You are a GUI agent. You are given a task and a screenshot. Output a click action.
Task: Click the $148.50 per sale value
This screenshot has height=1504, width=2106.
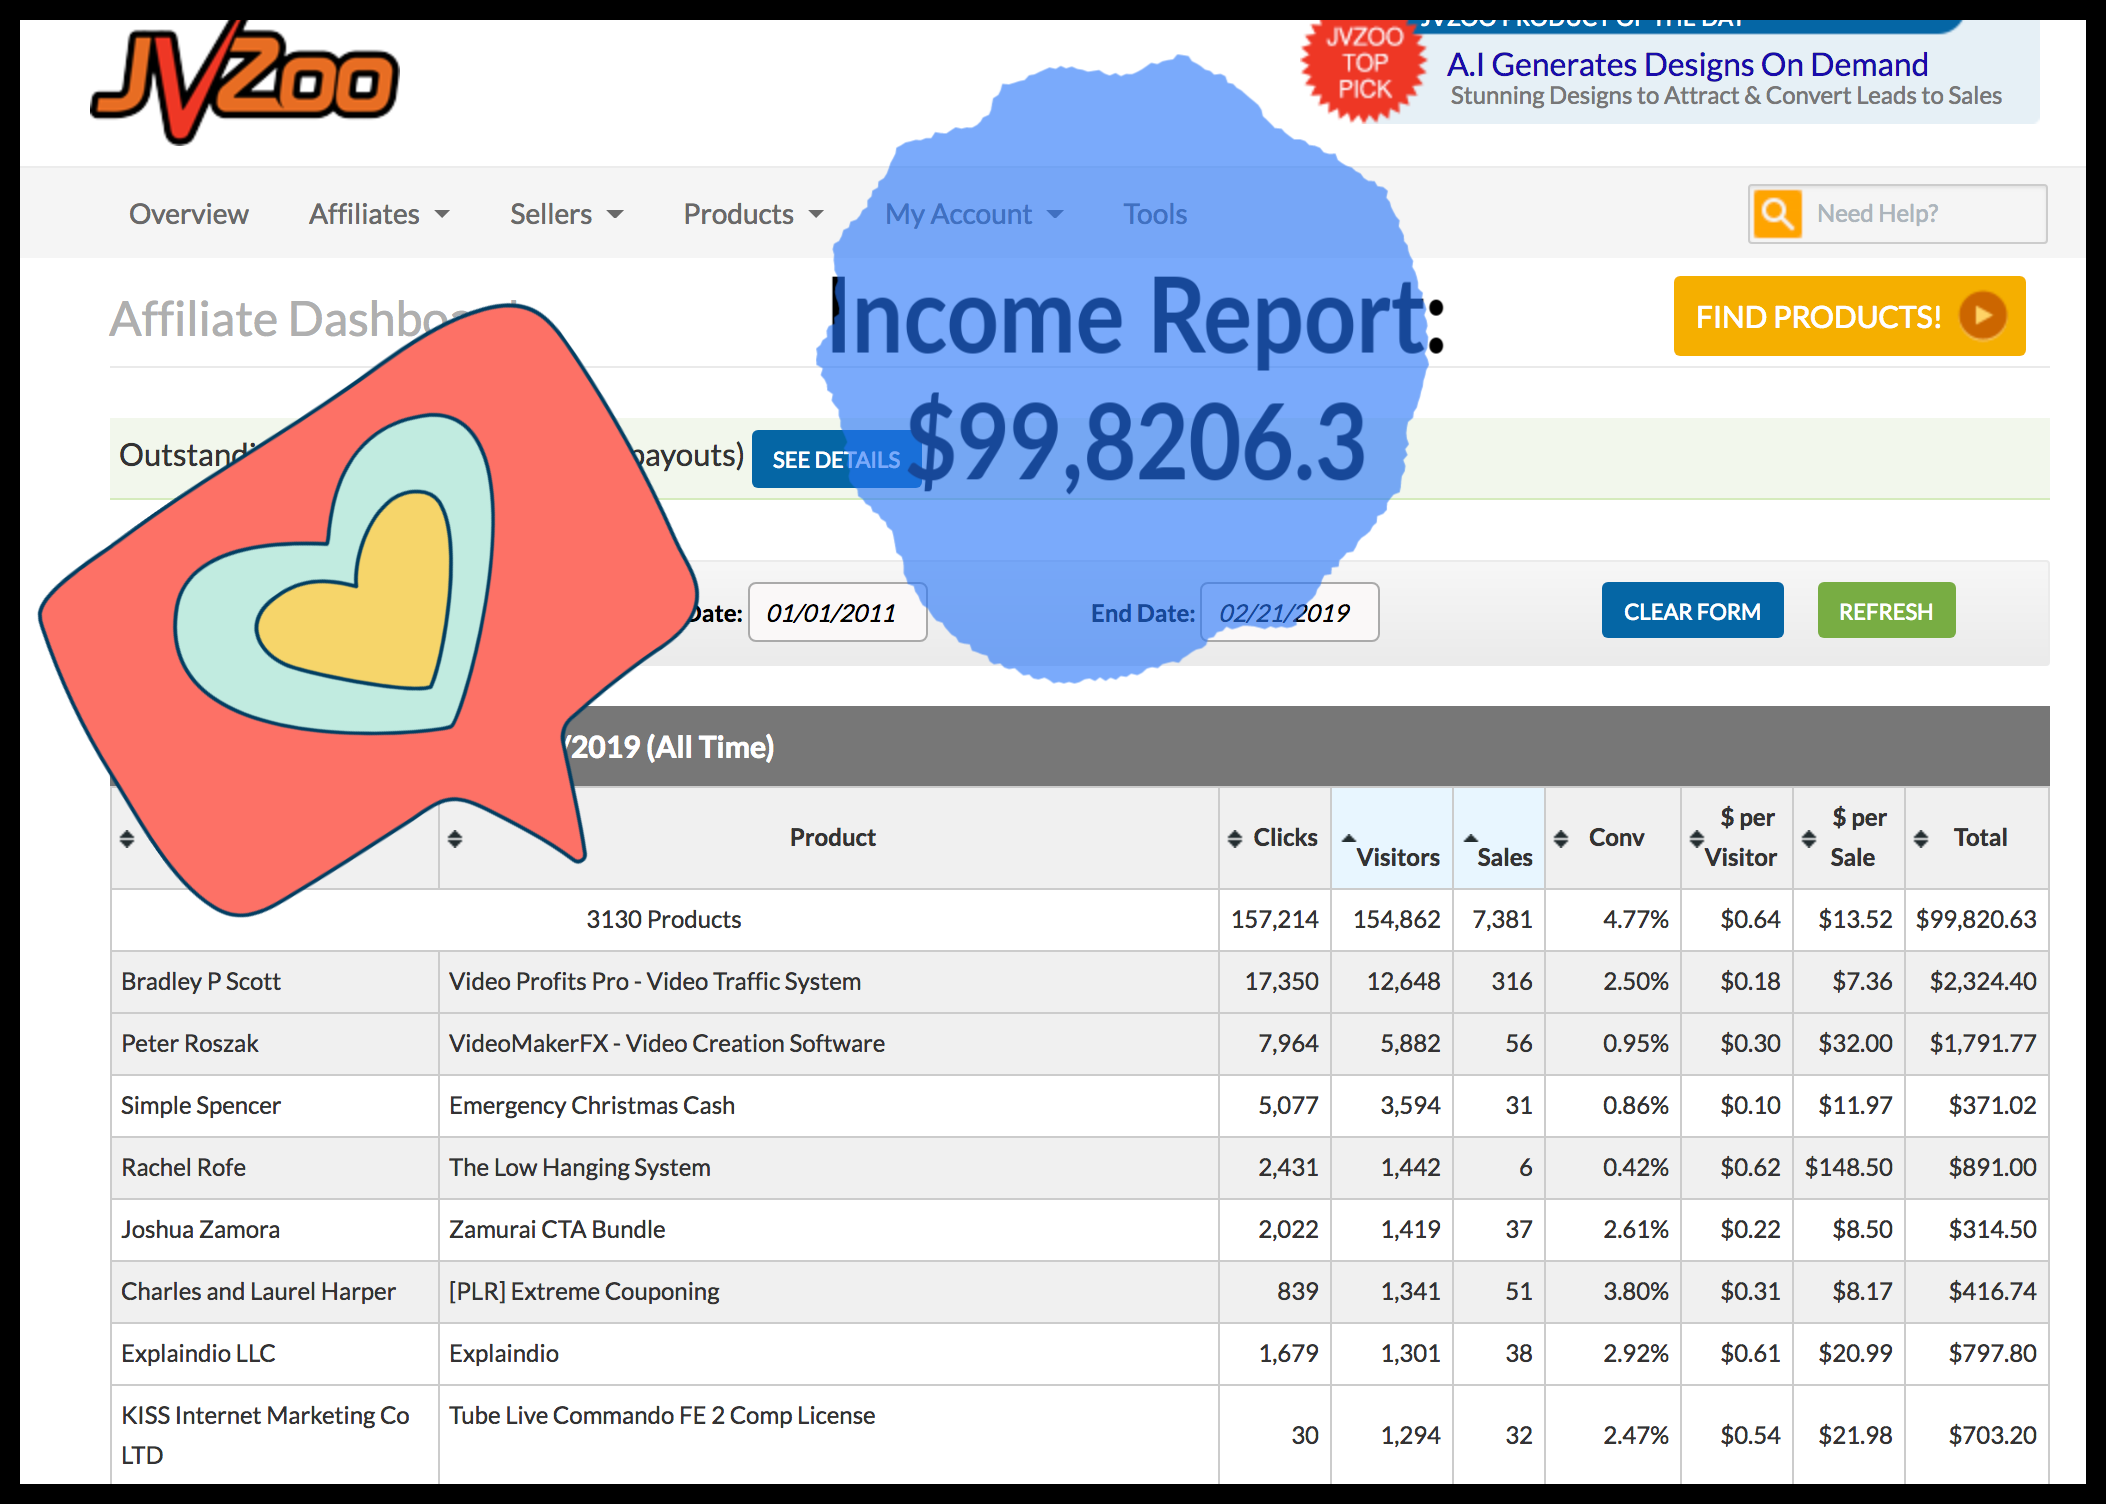coord(1848,1167)
